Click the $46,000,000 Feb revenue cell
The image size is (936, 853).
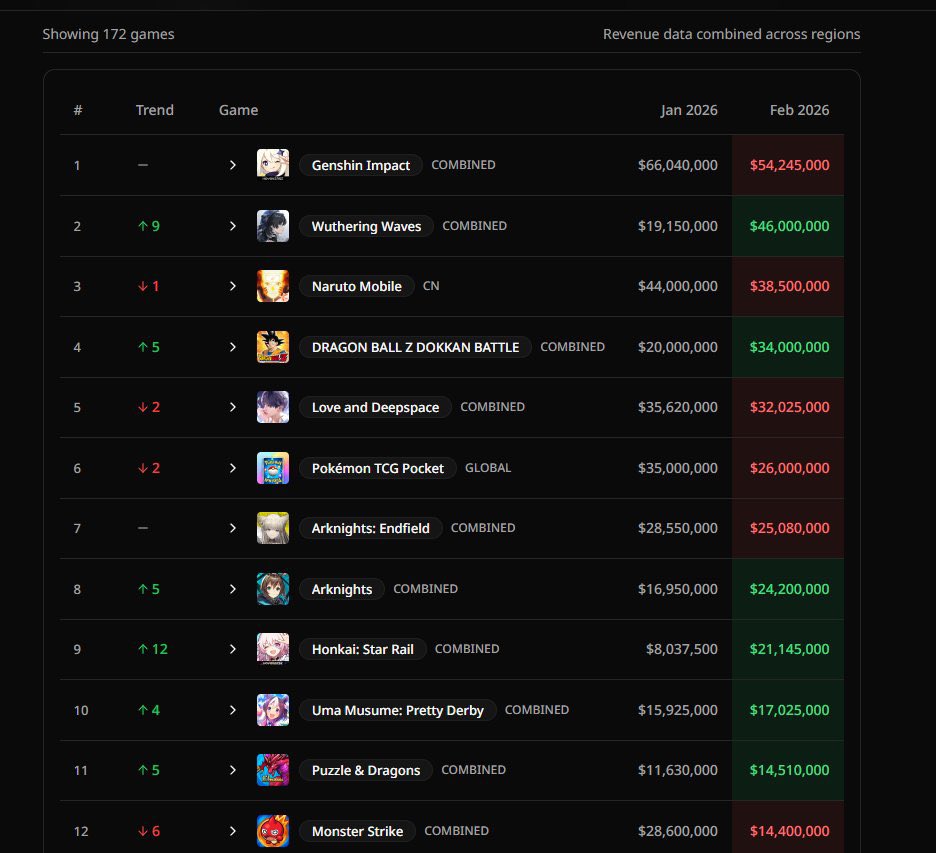pos(789,226)
